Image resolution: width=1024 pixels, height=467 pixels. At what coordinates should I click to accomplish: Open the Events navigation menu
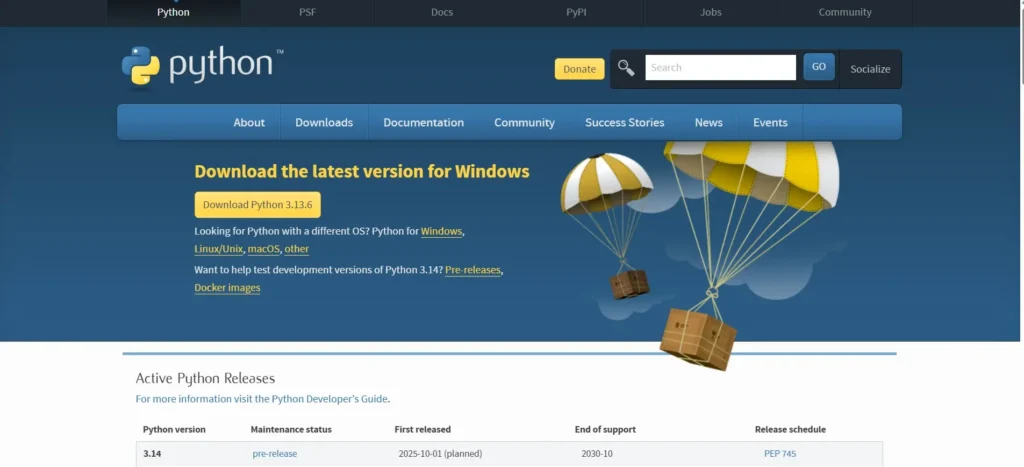(x=770, y=122)
